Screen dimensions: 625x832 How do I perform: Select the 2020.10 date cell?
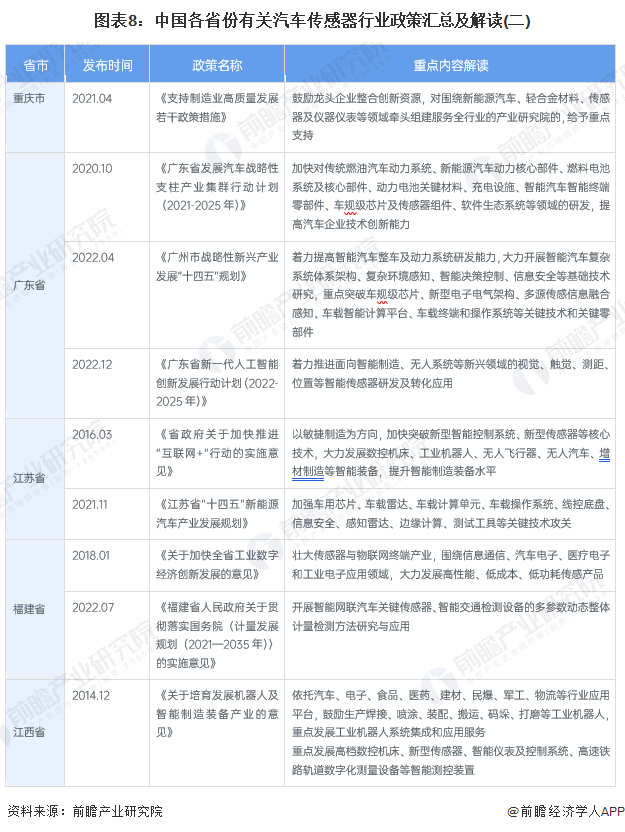click(x=93, y=168)
